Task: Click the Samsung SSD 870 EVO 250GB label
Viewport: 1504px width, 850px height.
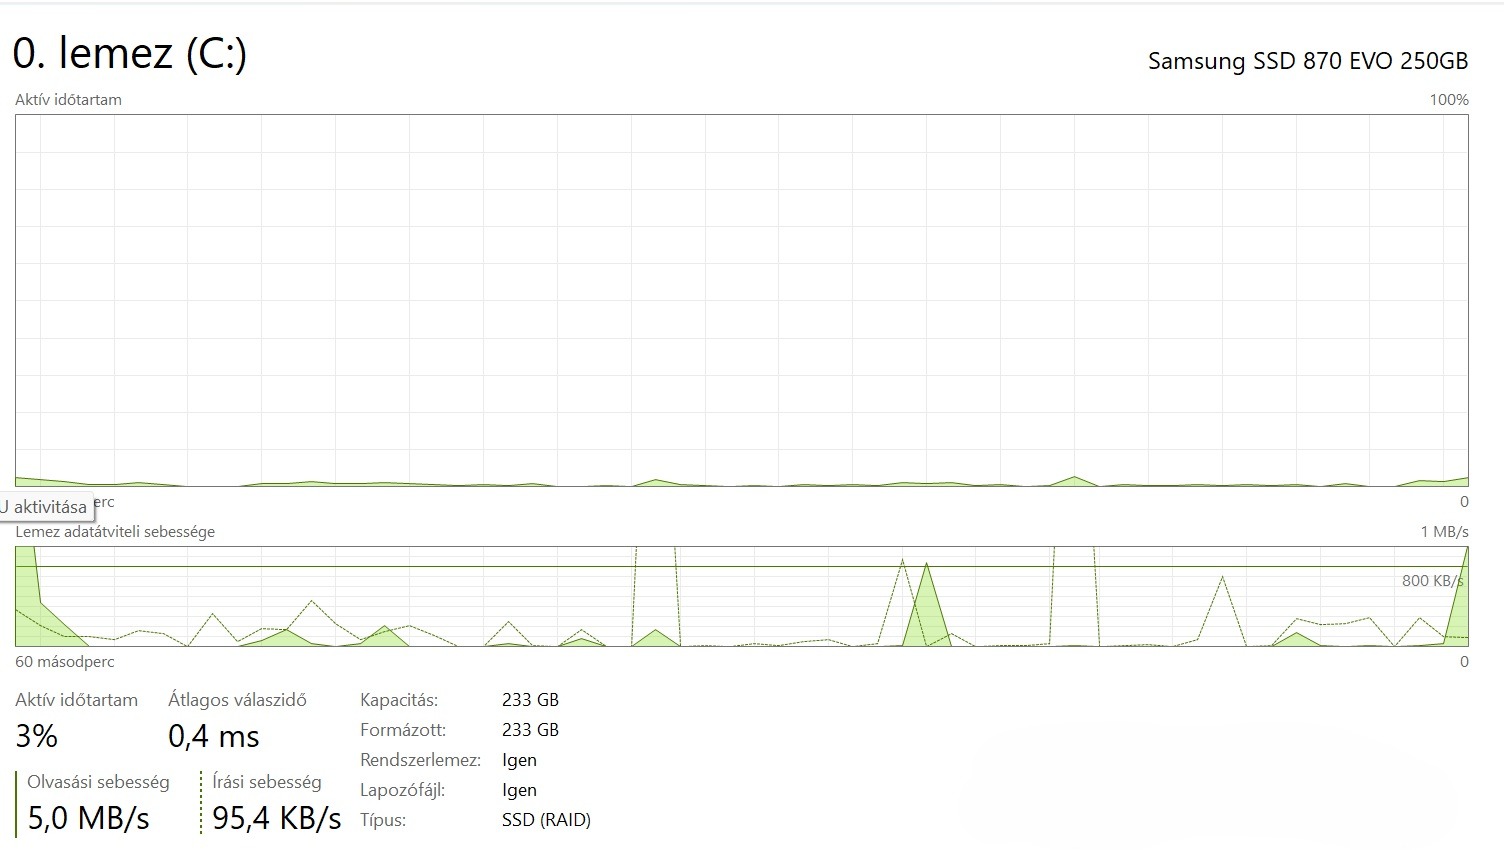Action: (x=1308, y=61)
